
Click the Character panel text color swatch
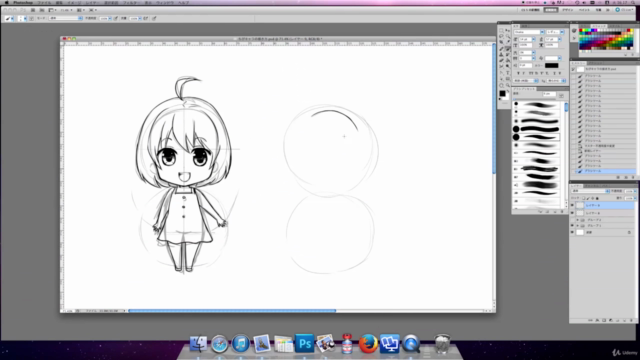pos(552,65)
